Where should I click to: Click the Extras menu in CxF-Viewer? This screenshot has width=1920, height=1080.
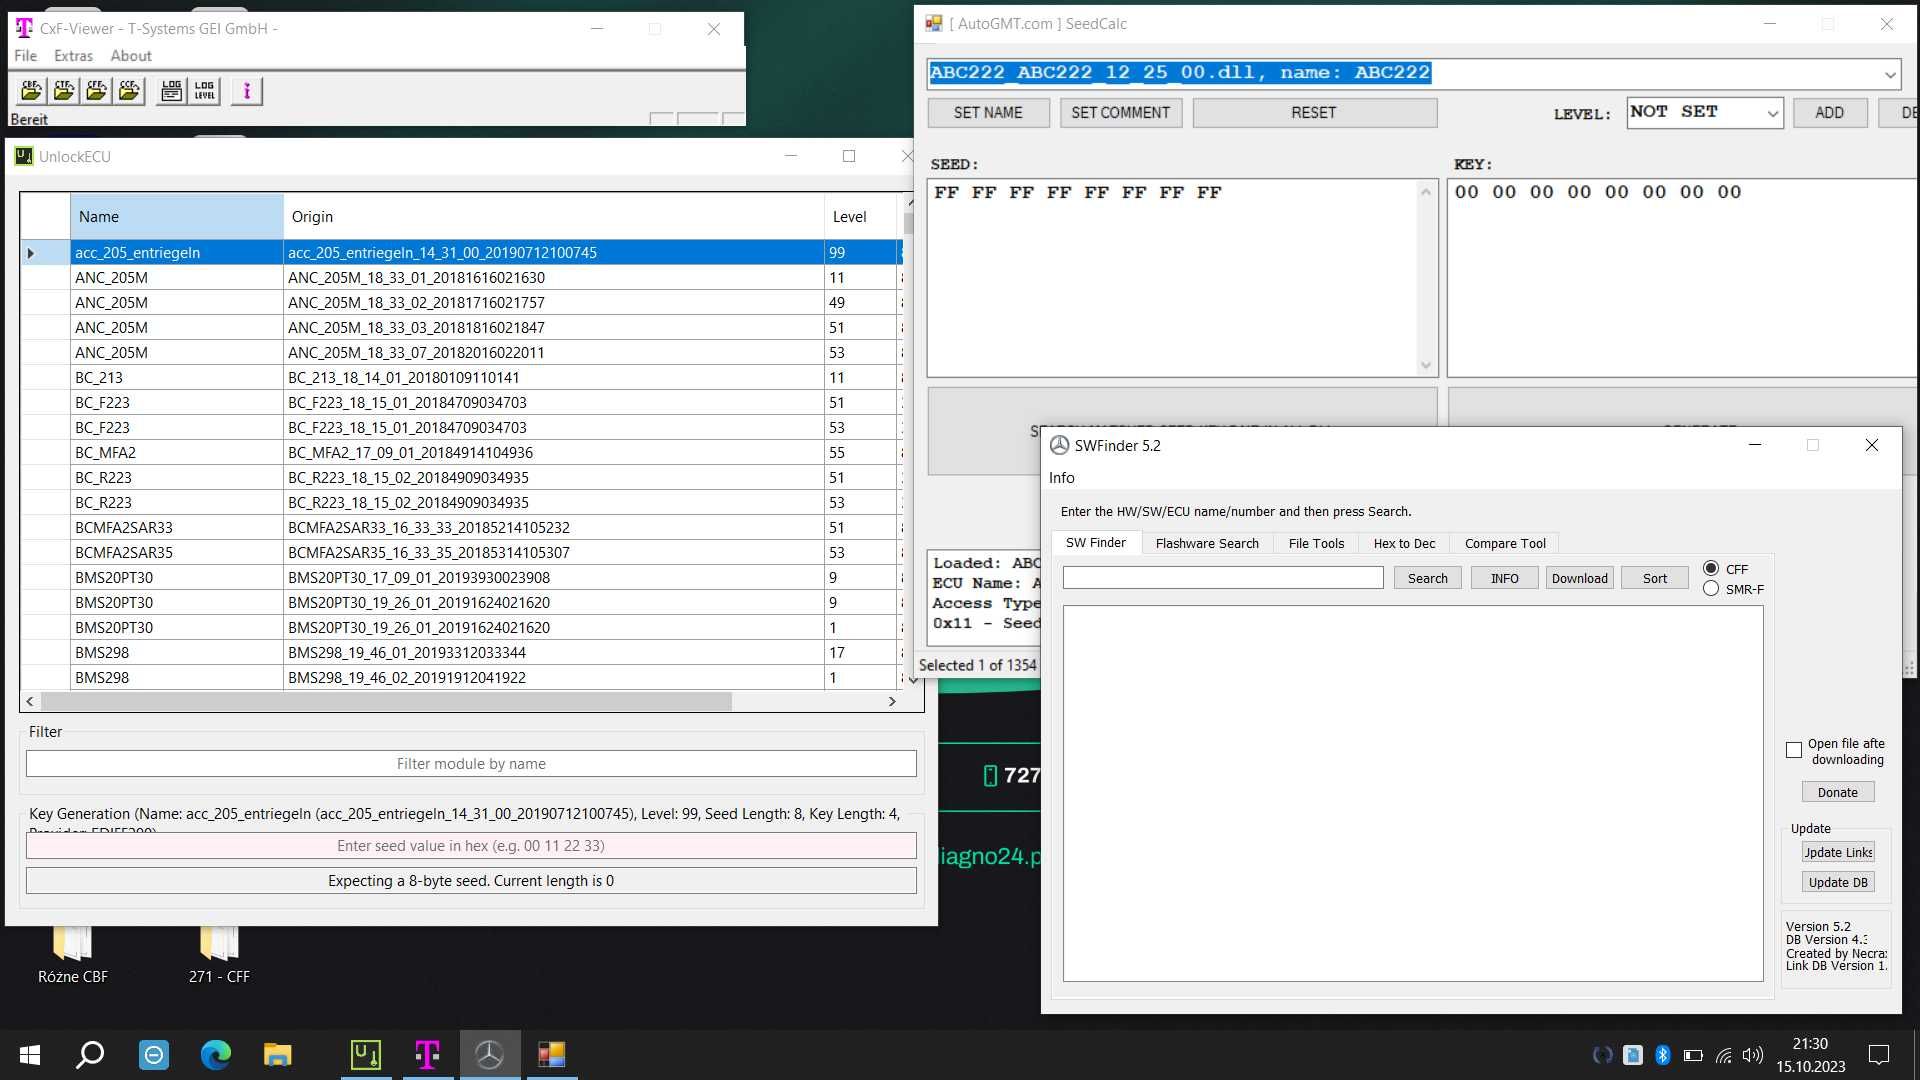point(71,55)
